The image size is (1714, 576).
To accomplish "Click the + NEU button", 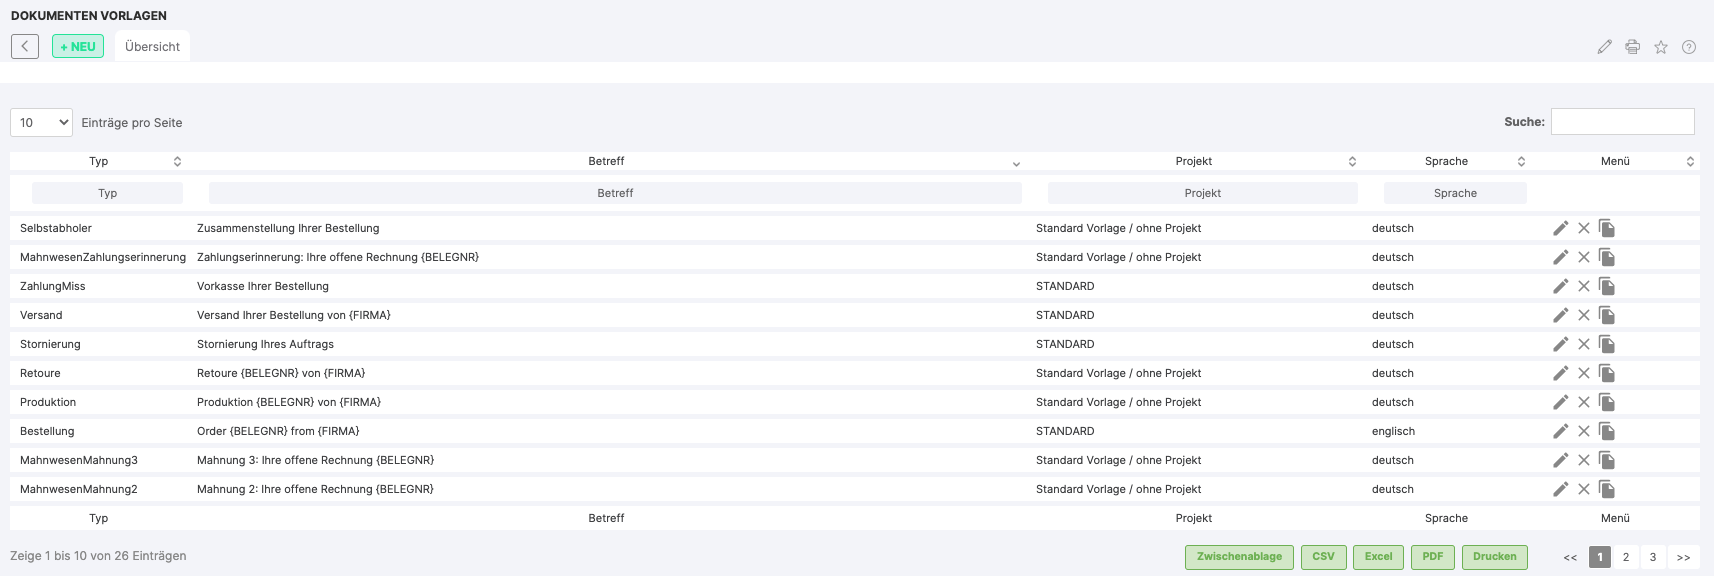I will point(78,47).
